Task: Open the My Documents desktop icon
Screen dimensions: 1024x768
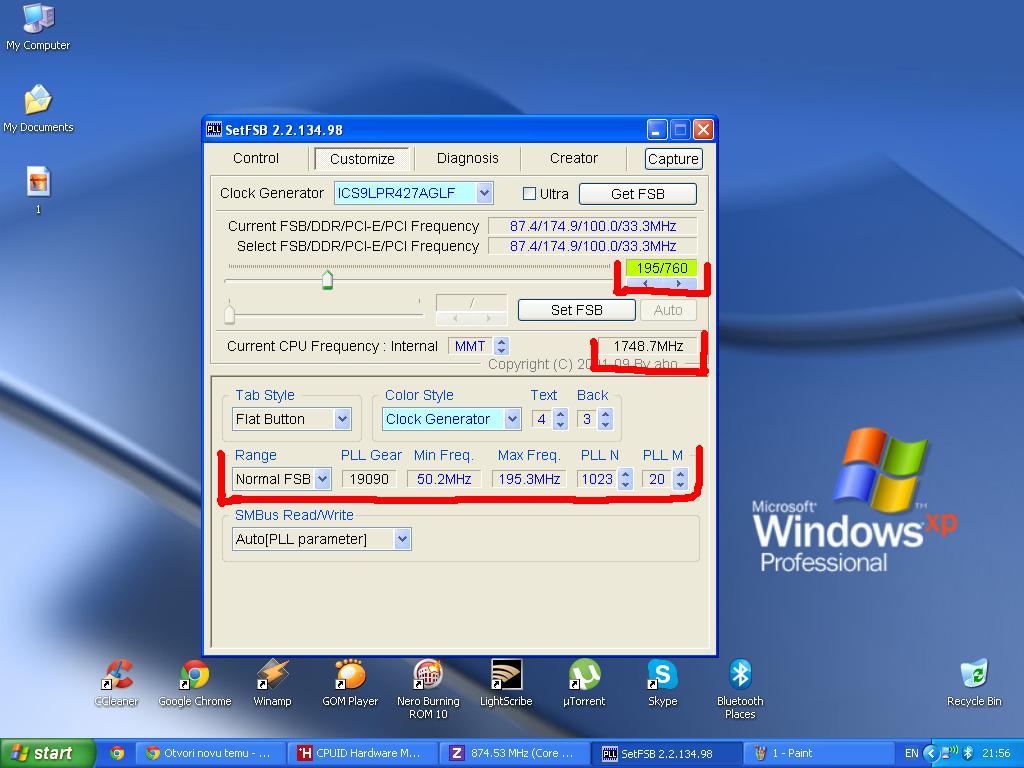Action: click(x=38, y=108)
